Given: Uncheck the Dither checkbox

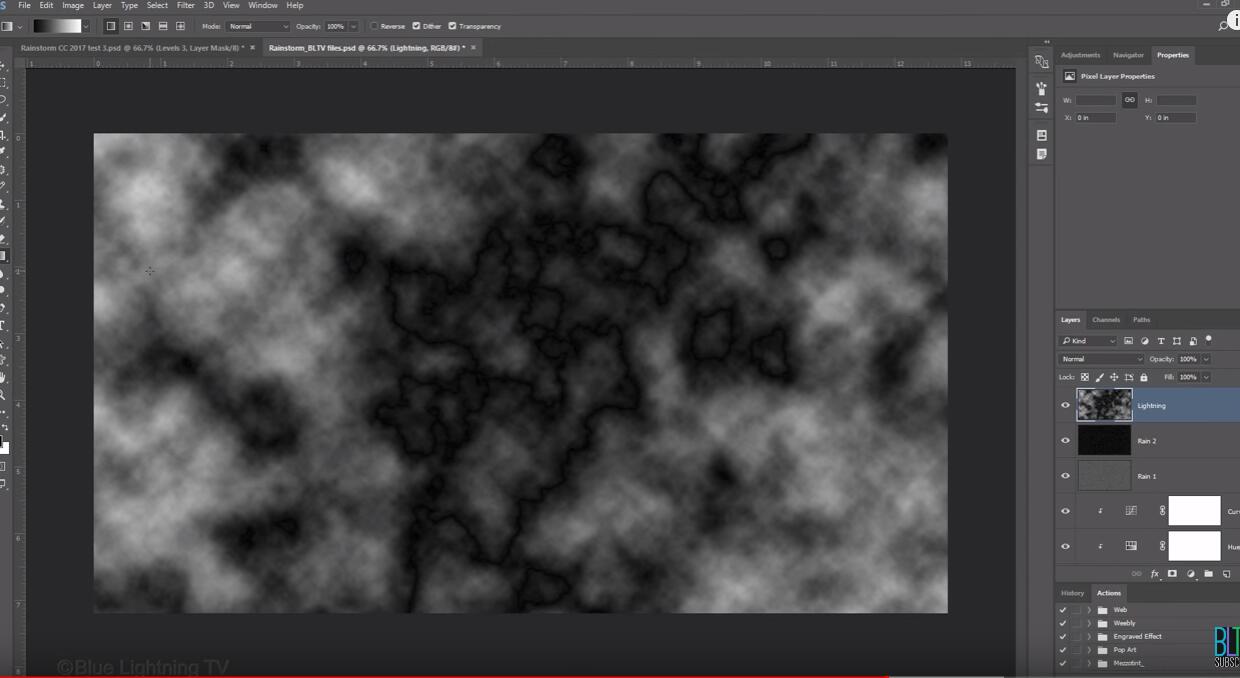Looking at the screenshot, I should [416, 26].
